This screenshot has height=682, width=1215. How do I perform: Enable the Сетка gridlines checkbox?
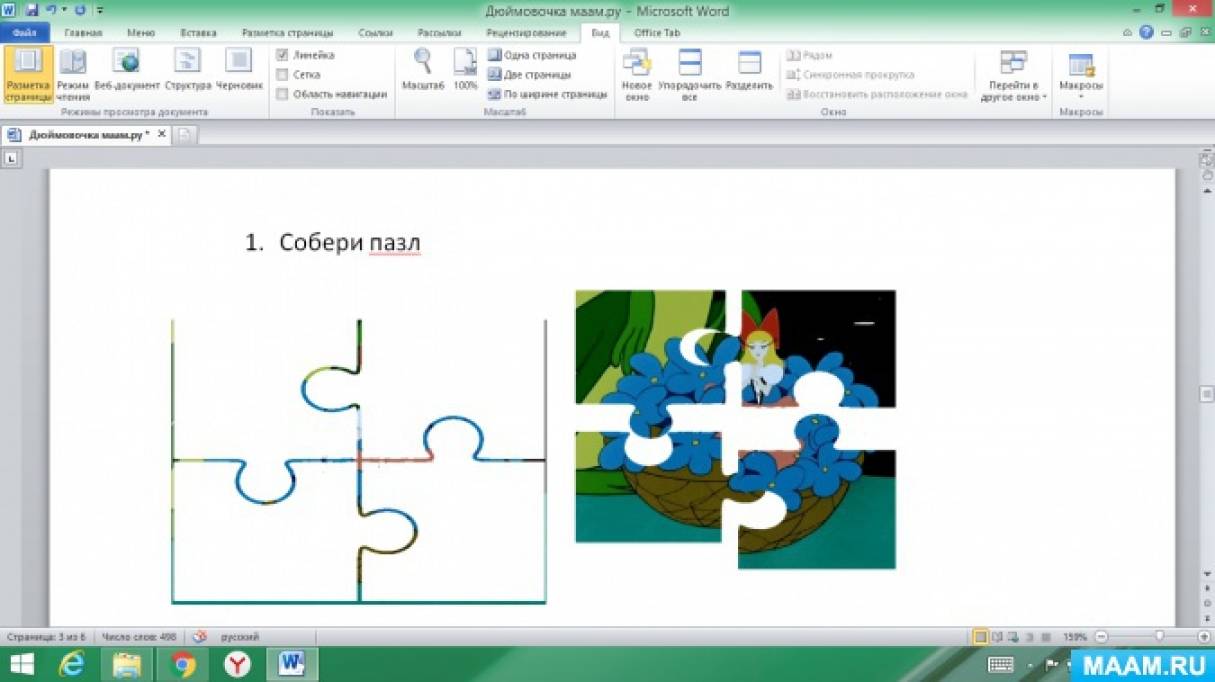[x=282, y=75]
